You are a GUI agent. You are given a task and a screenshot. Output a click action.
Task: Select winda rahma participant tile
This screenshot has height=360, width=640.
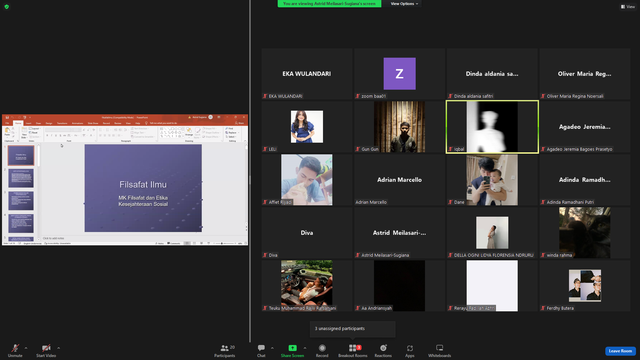pos(585,233)
